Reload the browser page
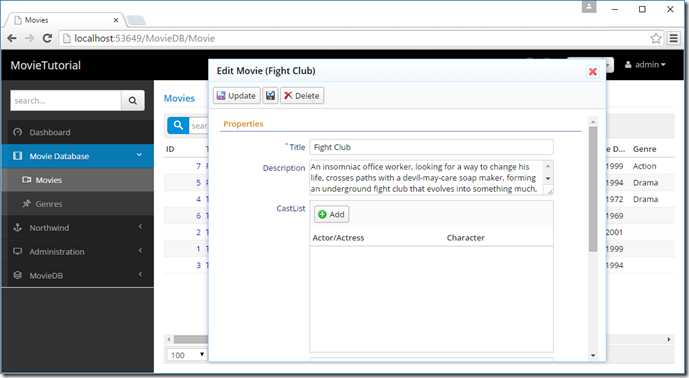 click(47, 38)
